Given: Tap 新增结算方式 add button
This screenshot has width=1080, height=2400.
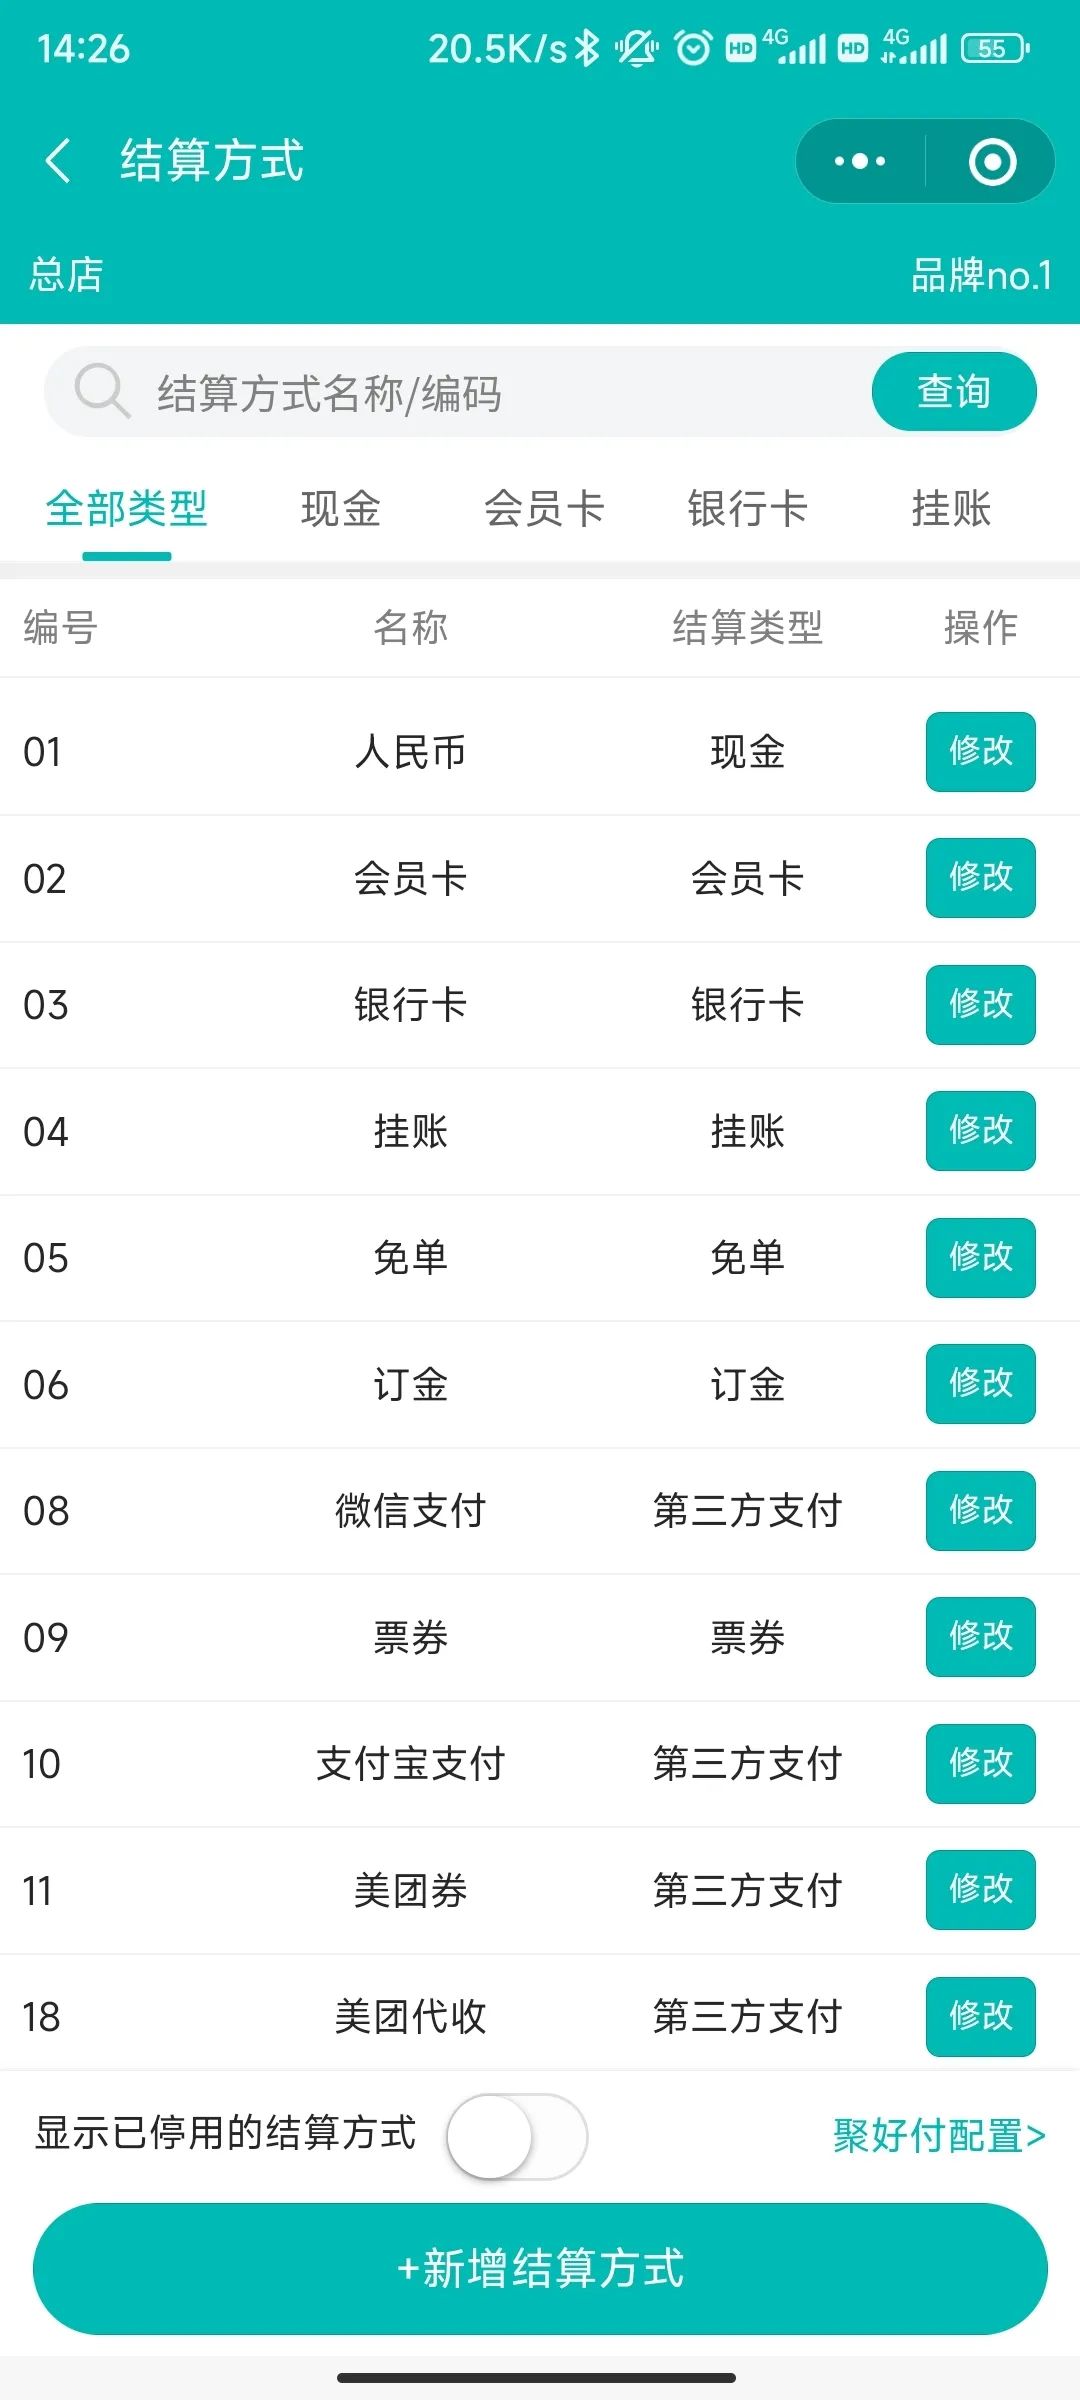Looking at the screenshot, I should pyautogui.click(x=540, y=2268).
